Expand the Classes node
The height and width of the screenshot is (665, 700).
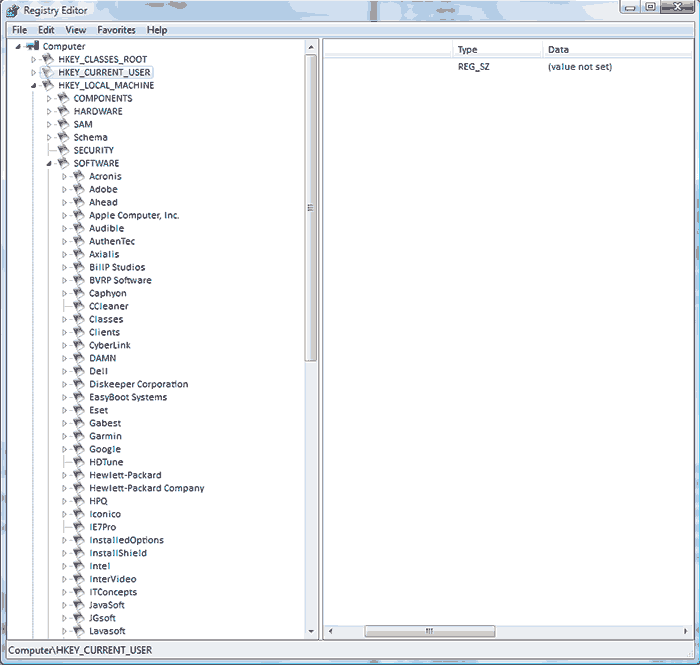[x=64, y=319]
